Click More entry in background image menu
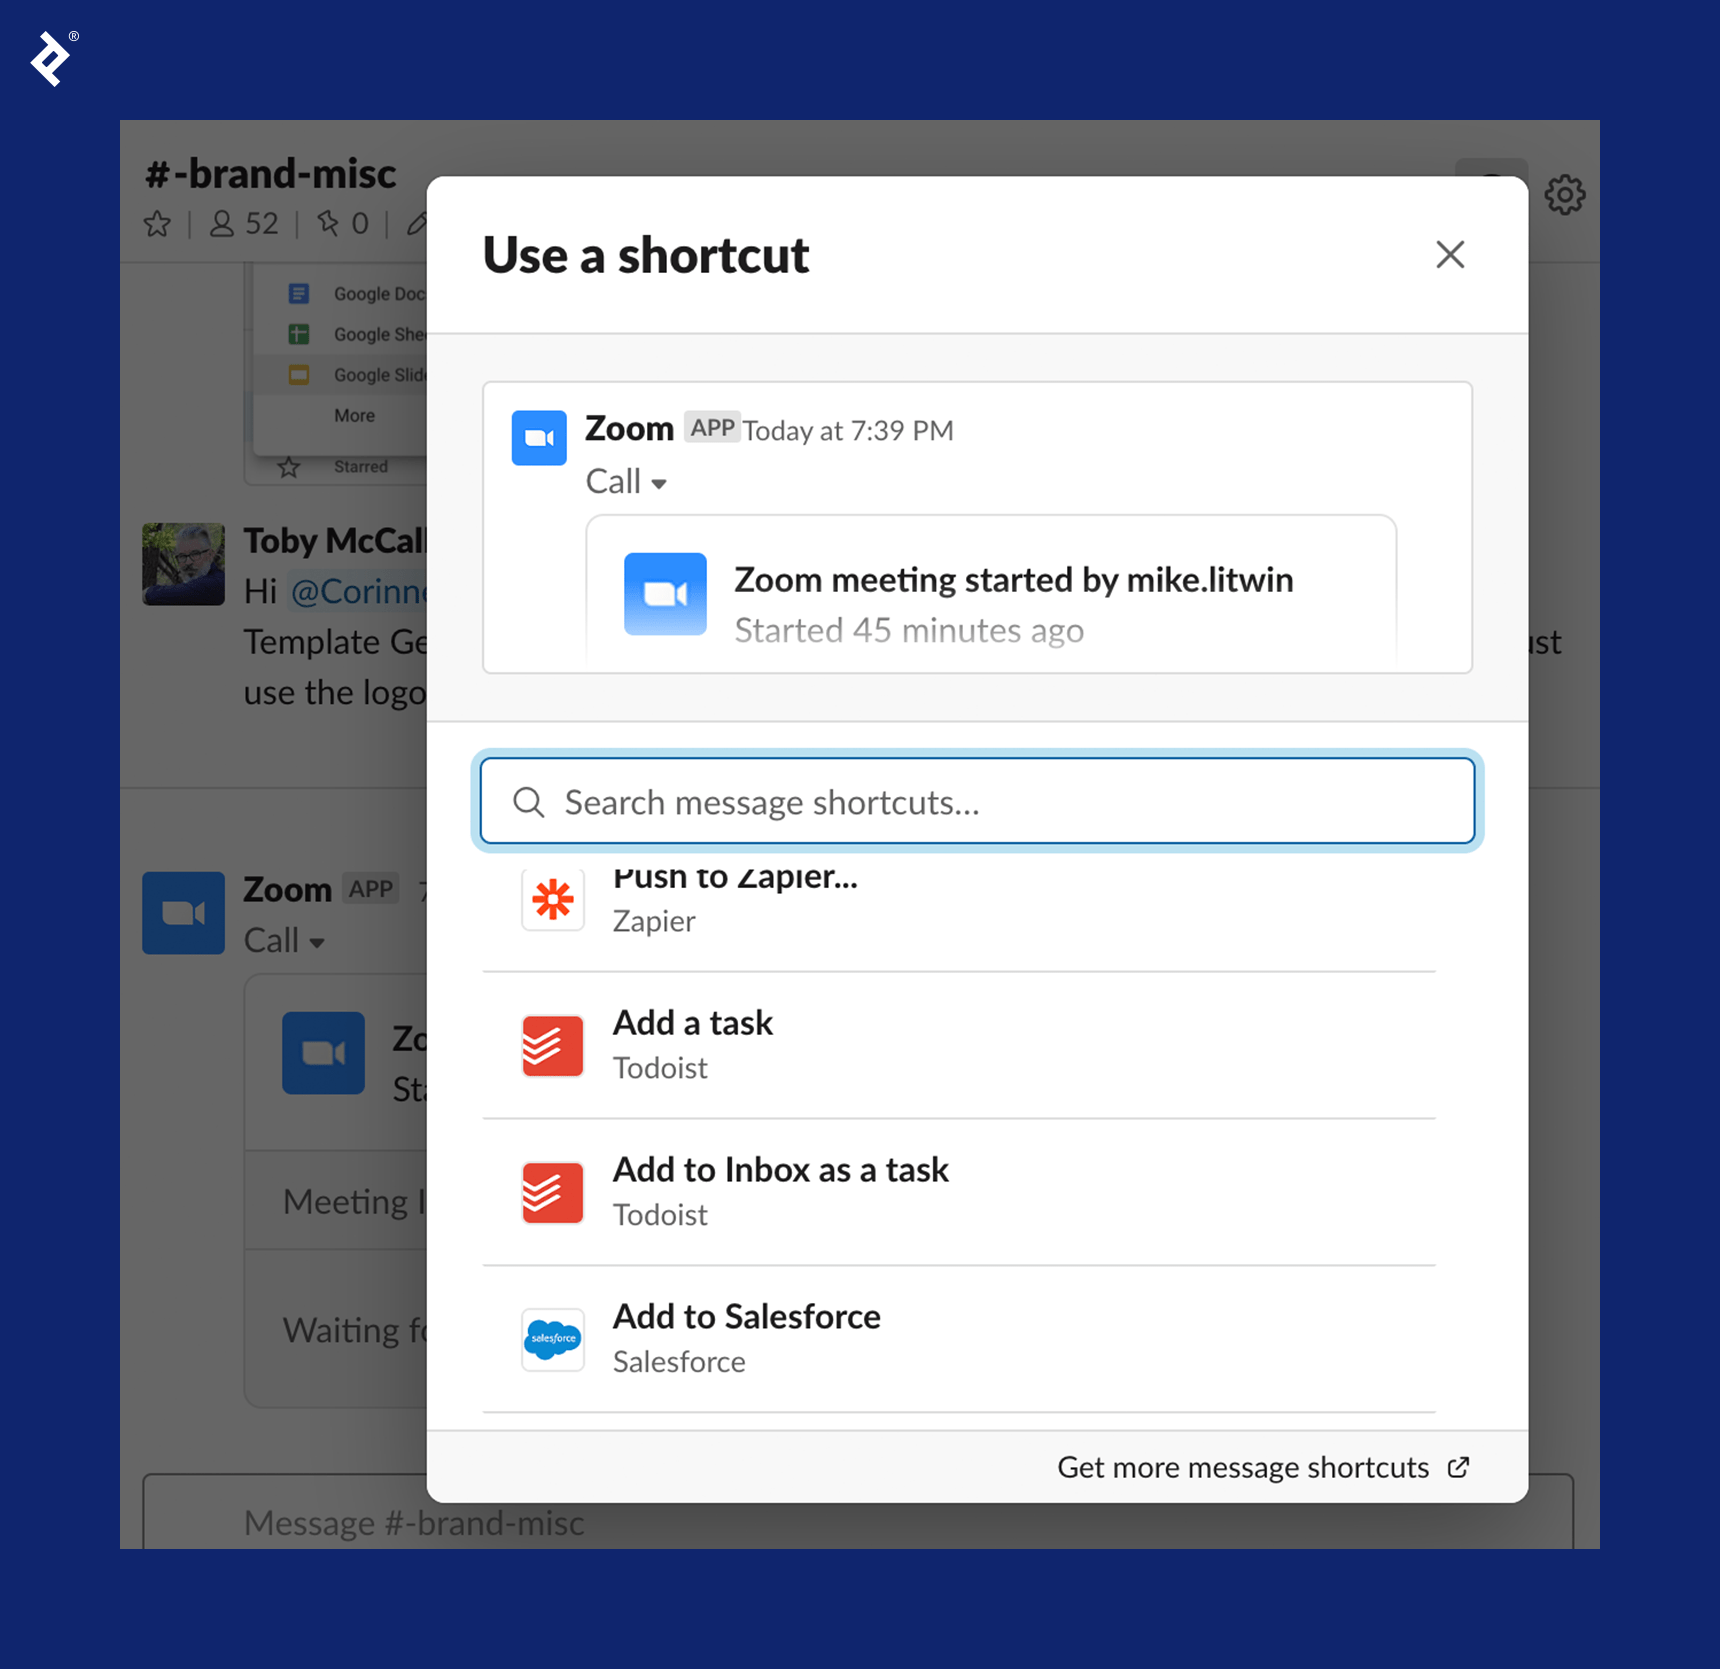This screenshot has width=1720, height=1669. pos(354,415)
